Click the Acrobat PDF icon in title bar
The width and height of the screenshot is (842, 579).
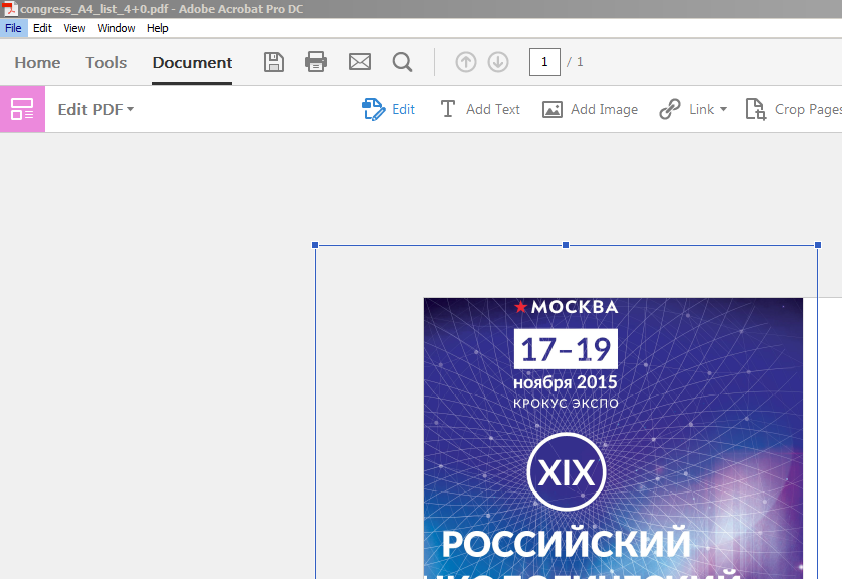(10, 9)
